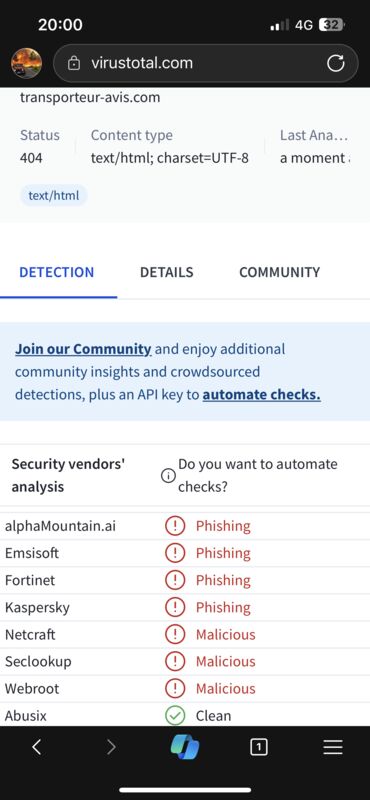Open the Copilot icon in bottom bar

coord(185,748)
